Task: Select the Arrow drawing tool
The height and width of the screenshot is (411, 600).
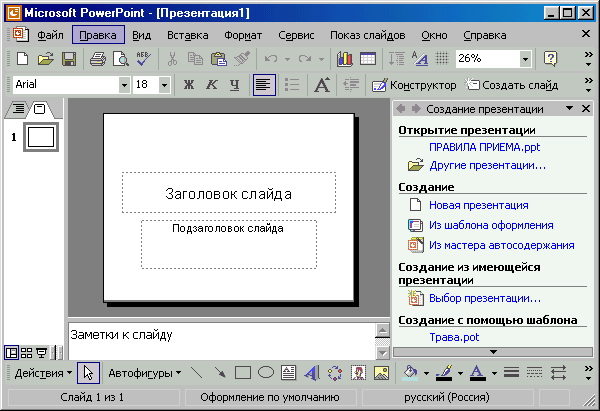Action: 220,373
